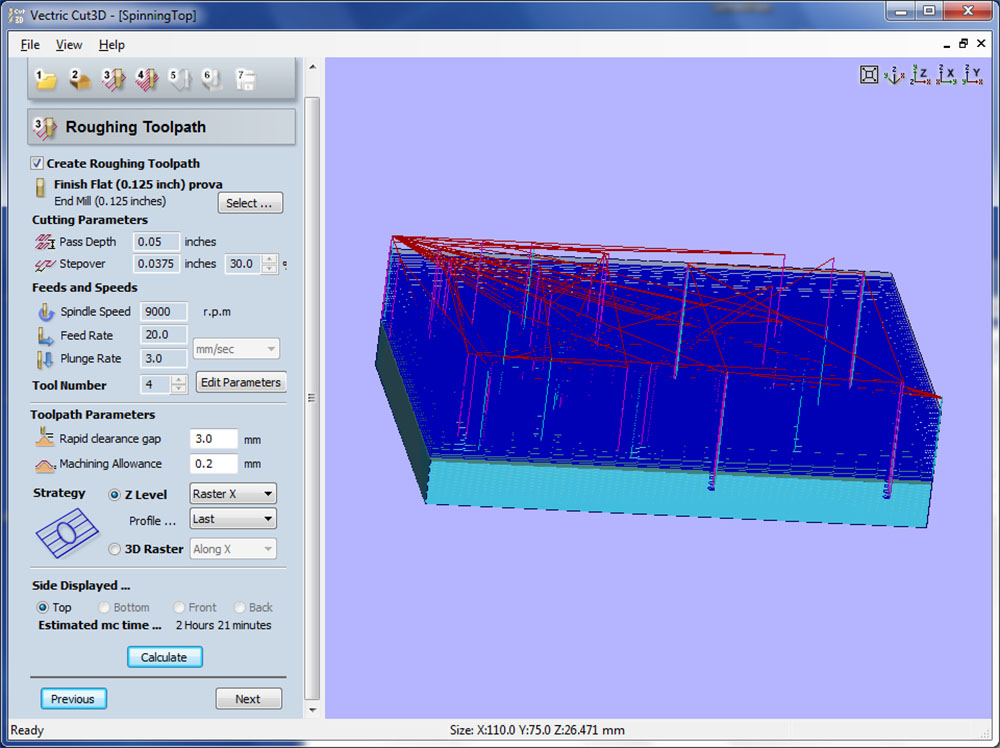1000x748 pixels.
Task: Decrease the stepover percentage spinner
Action: 270,268
